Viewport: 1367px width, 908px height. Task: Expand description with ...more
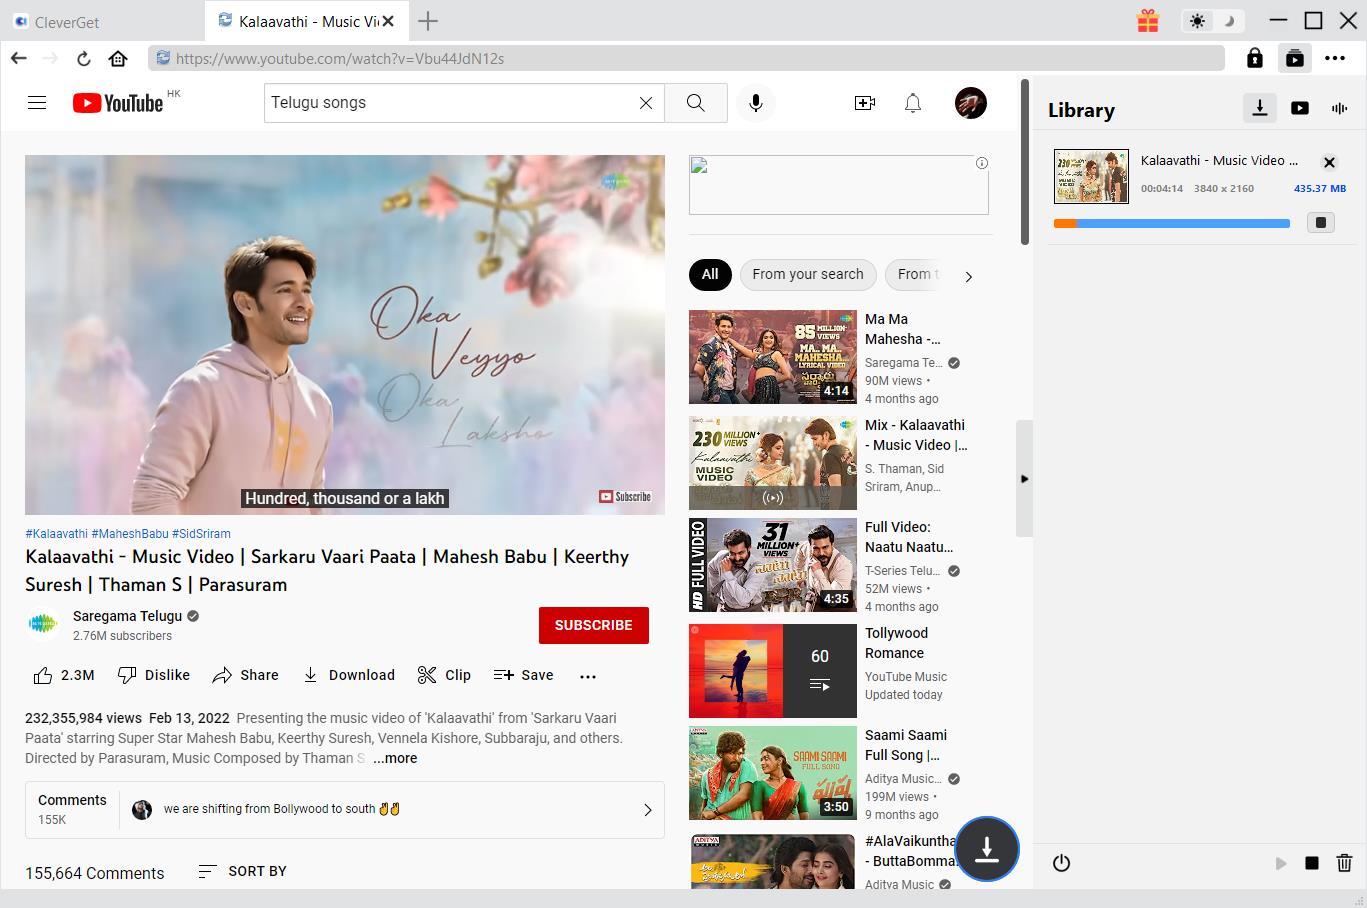395,758
